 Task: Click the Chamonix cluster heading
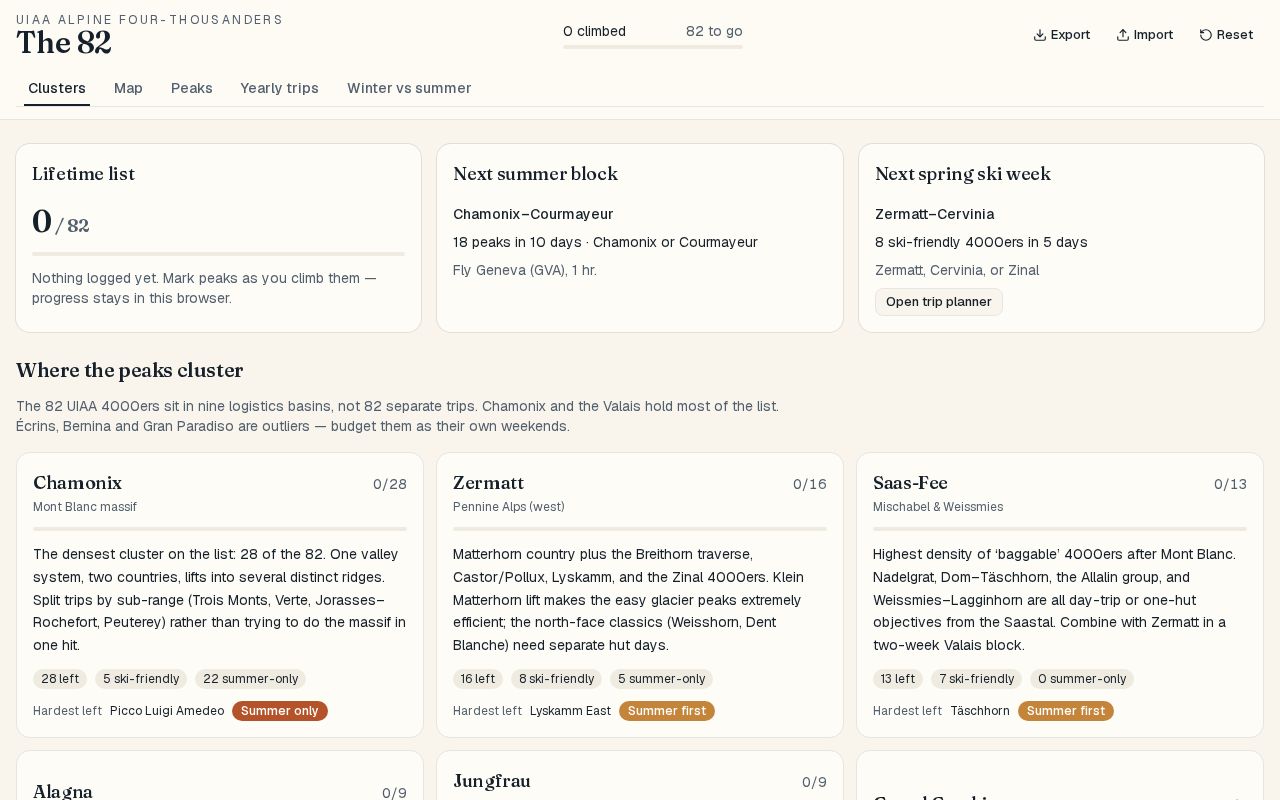[77, 483]
